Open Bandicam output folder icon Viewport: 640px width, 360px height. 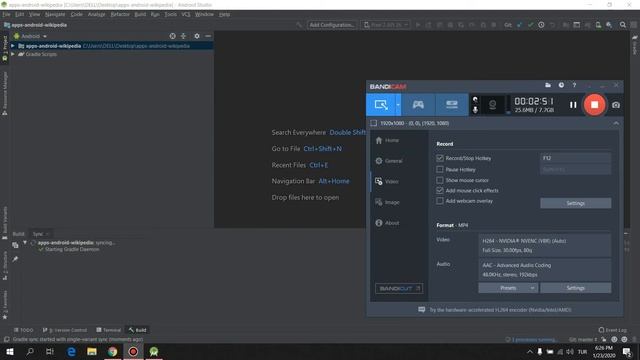(548, 85)
